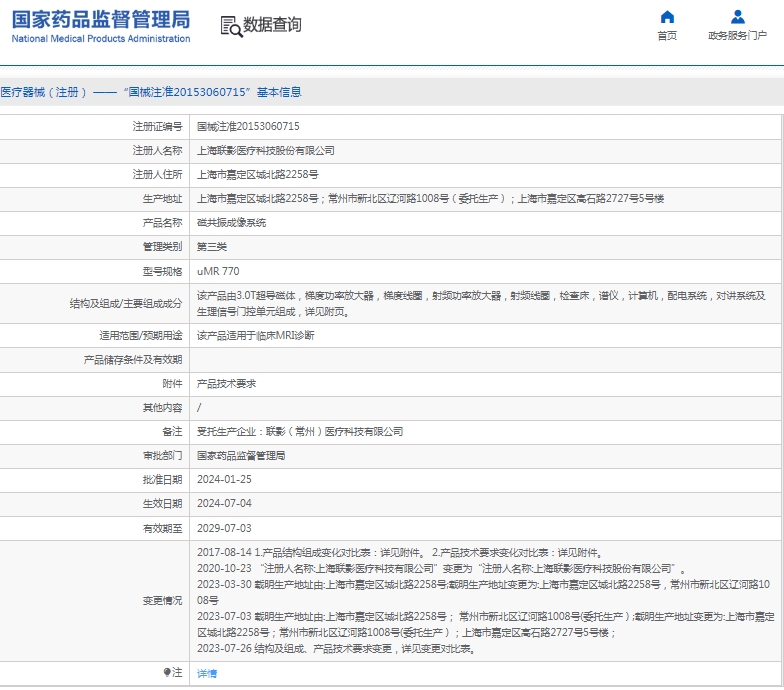Click the 管理类别 row label
The width and height of the screenshot is (784, 690).
tap(162, 246)
